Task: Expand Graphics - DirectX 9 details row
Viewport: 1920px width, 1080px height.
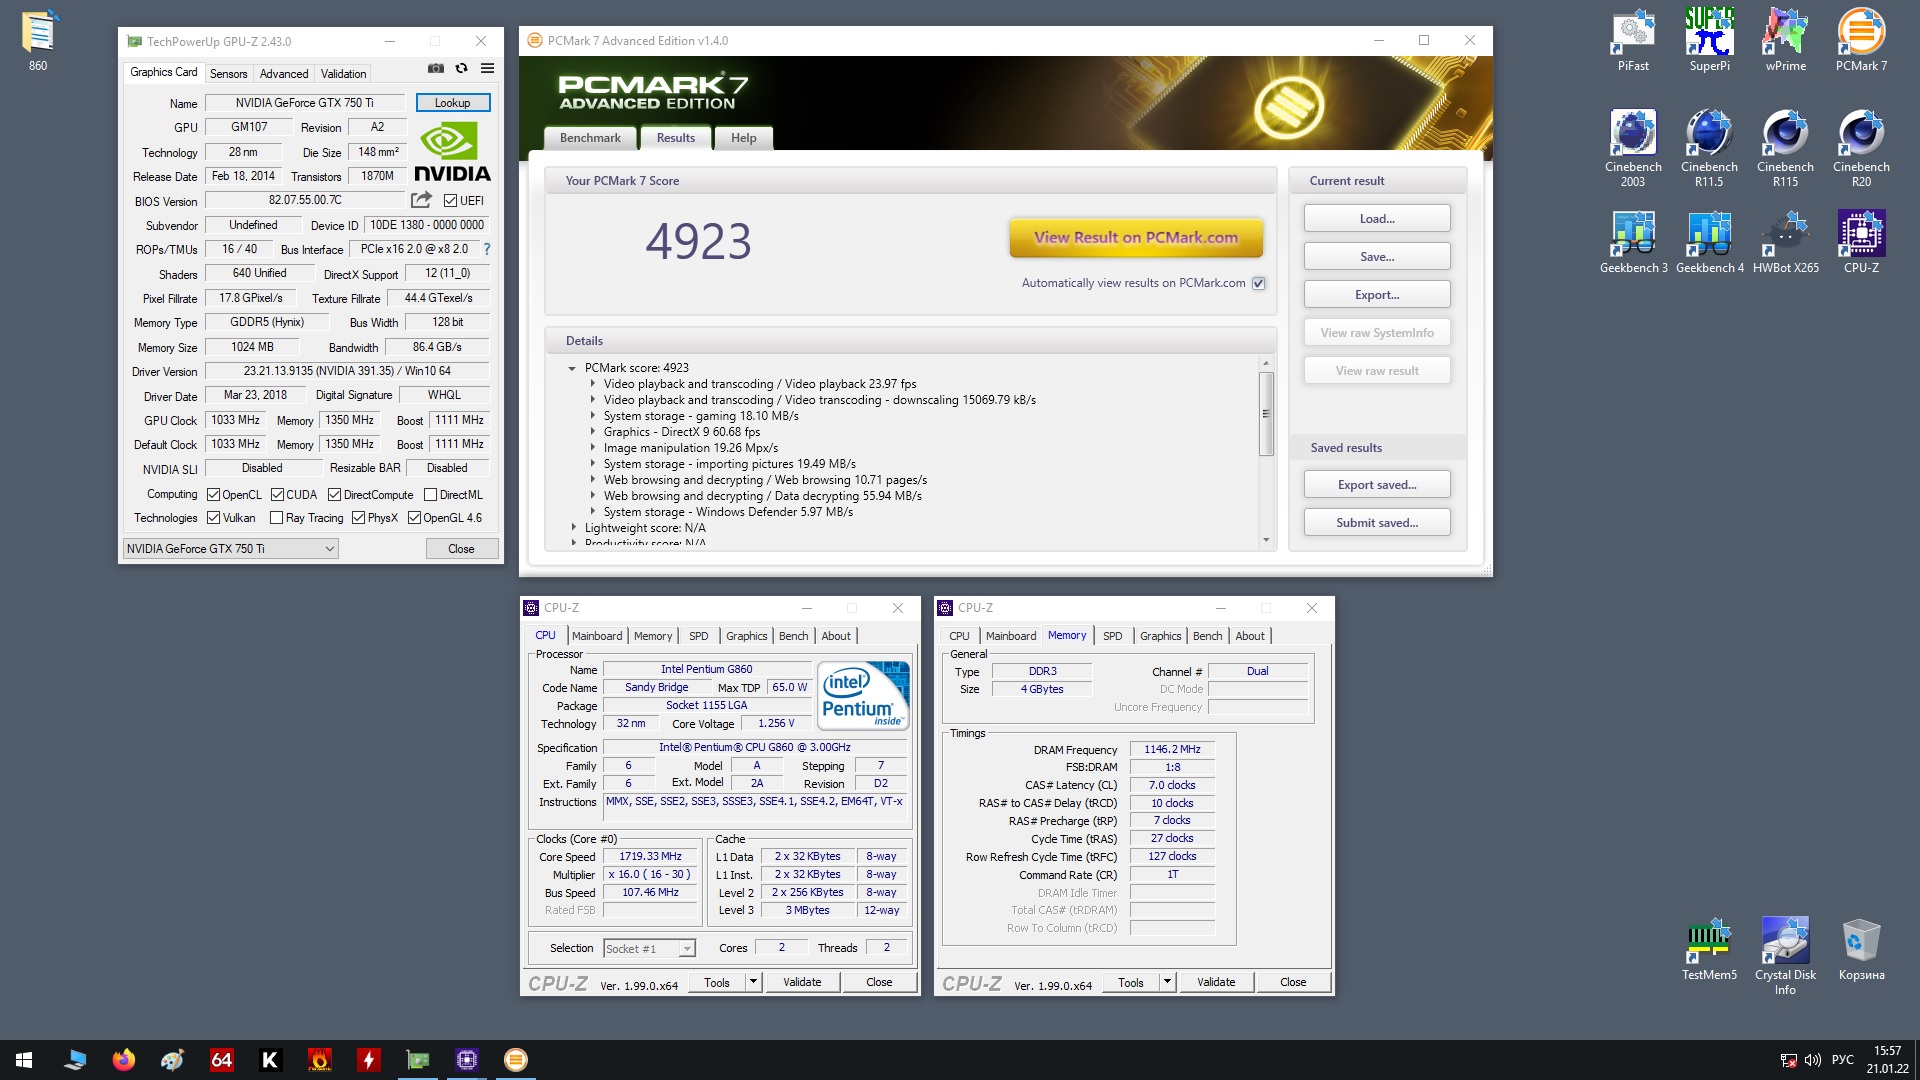Action: [592, 432]
